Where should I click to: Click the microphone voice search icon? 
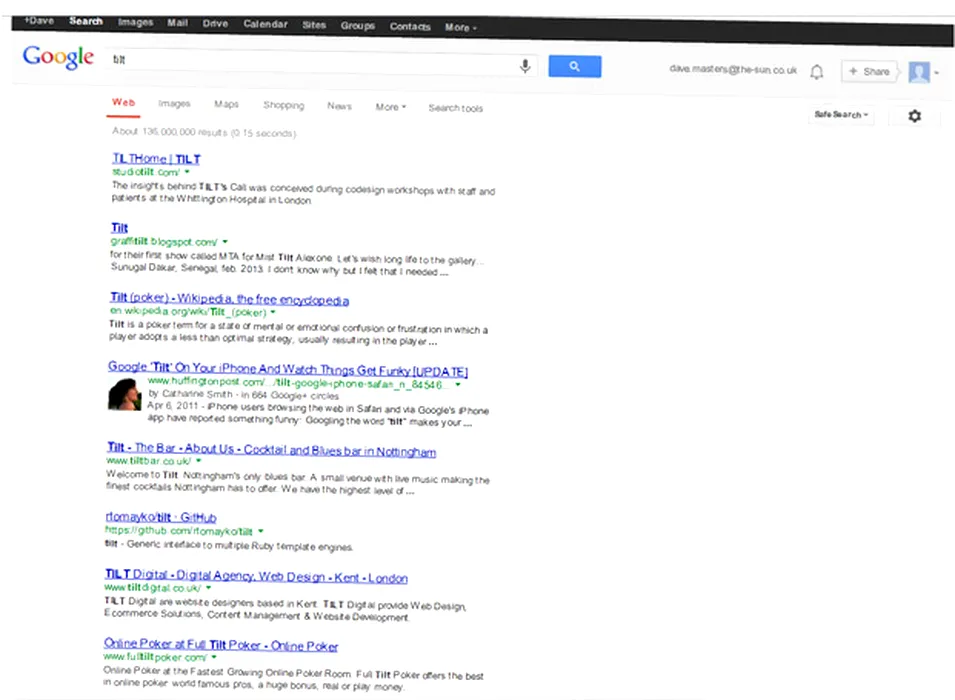[525, 67]
